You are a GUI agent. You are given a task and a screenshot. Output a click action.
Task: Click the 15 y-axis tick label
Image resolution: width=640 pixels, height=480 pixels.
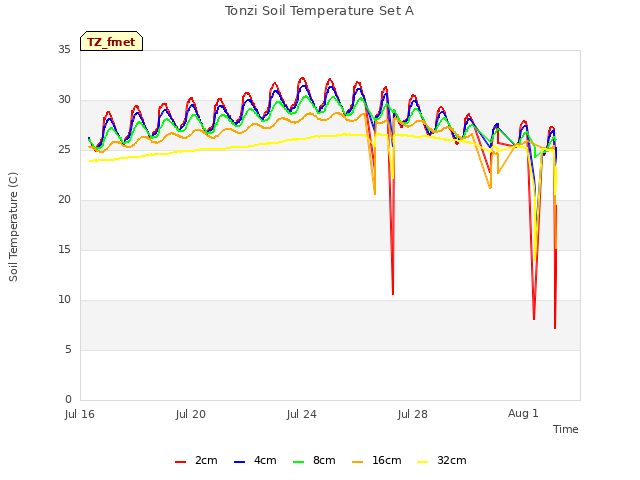click(x=64, y=249)
